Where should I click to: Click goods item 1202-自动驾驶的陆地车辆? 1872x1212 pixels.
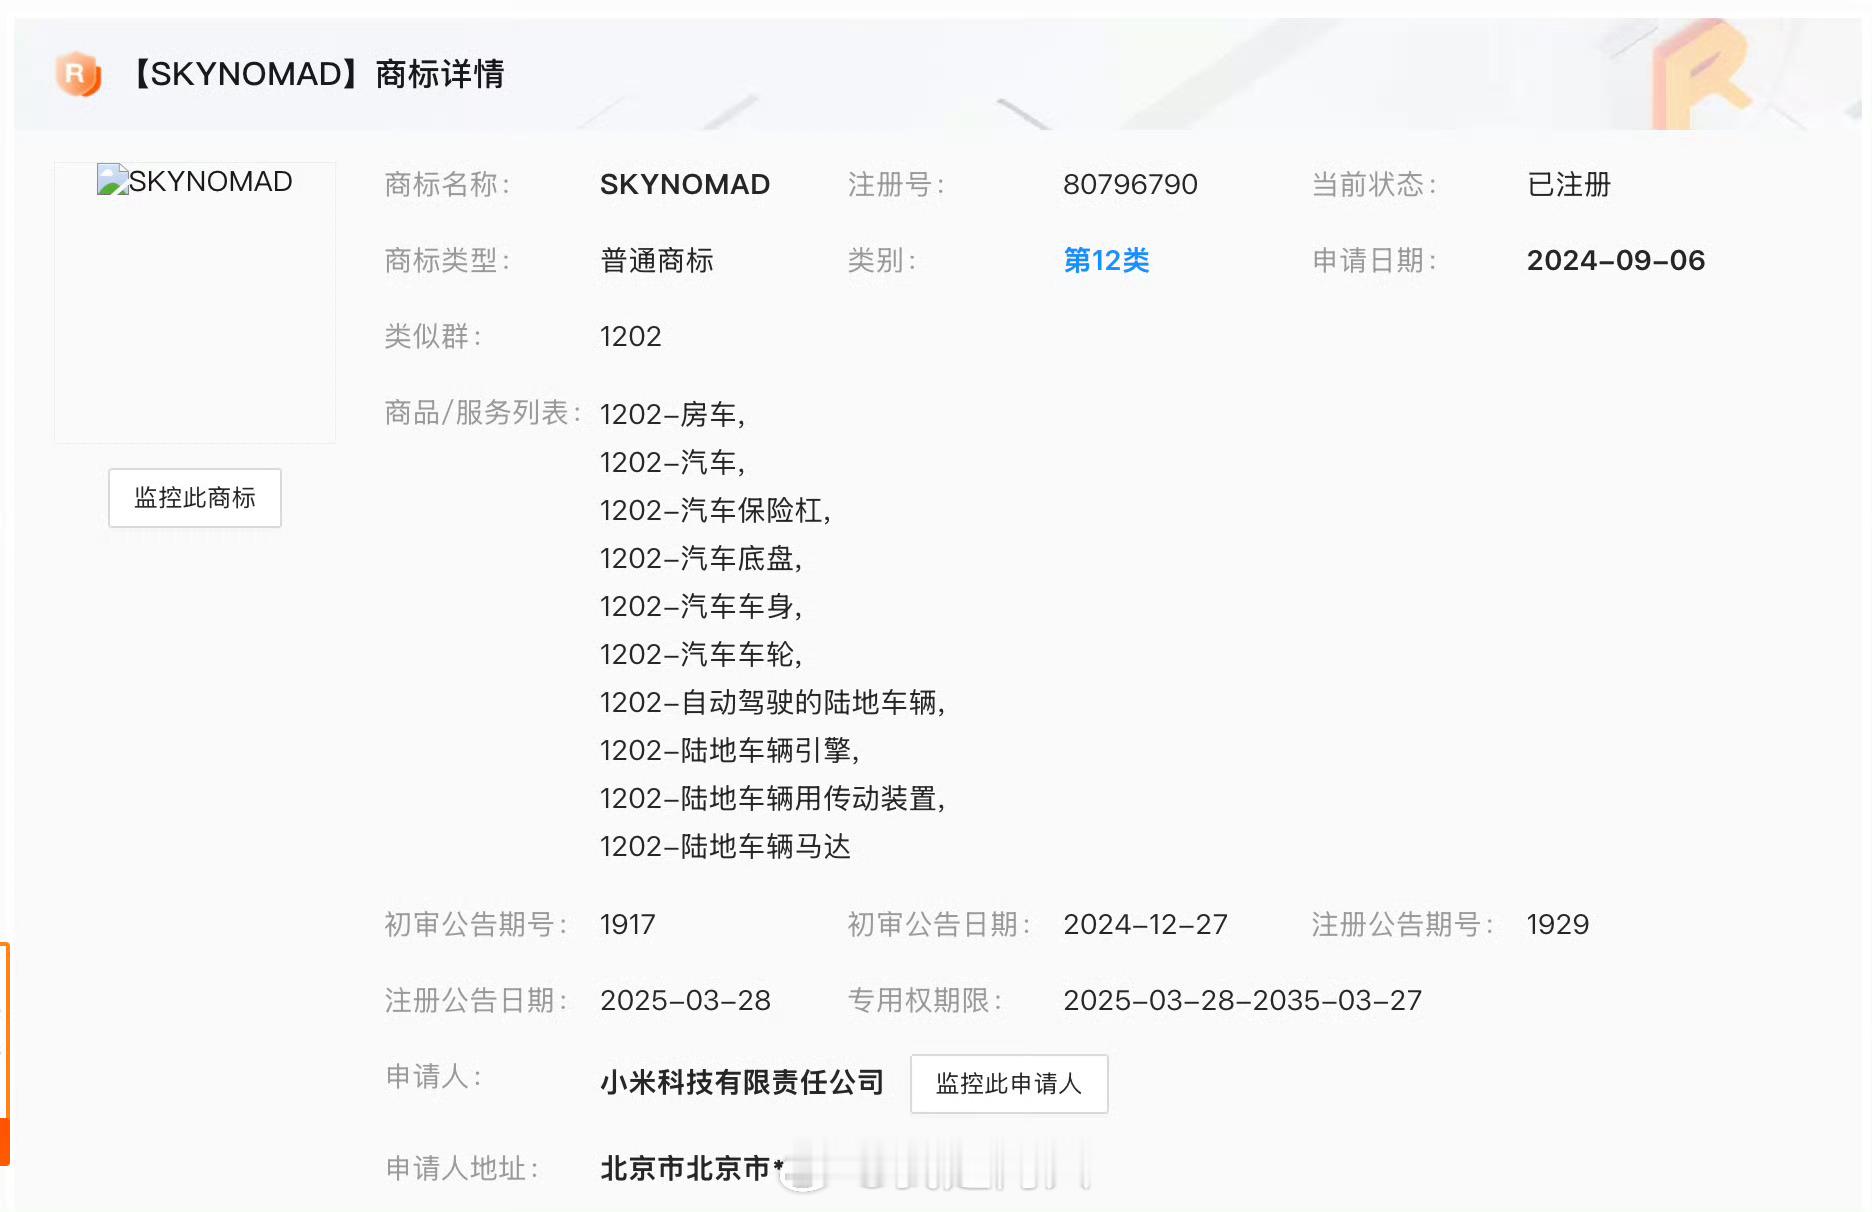pos(772,702)
